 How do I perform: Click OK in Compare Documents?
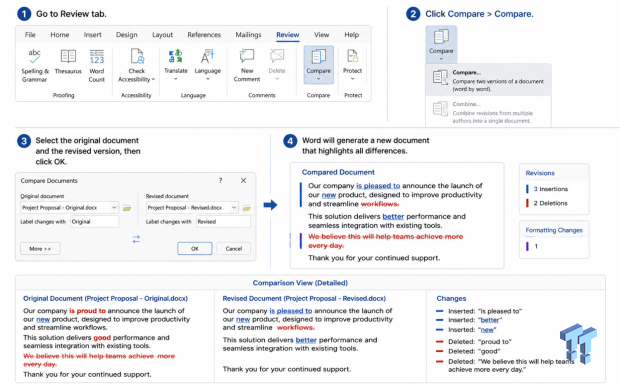point(195,249)
